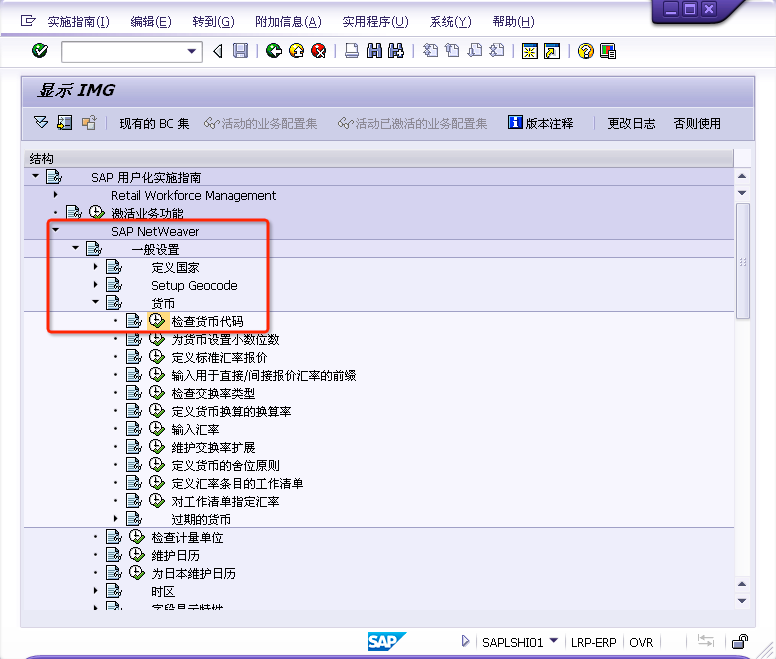Image resolution: width=776 pixels, height=659 pixels.
Task: Open the 编辑(E) menu
Action: [151, 22]
